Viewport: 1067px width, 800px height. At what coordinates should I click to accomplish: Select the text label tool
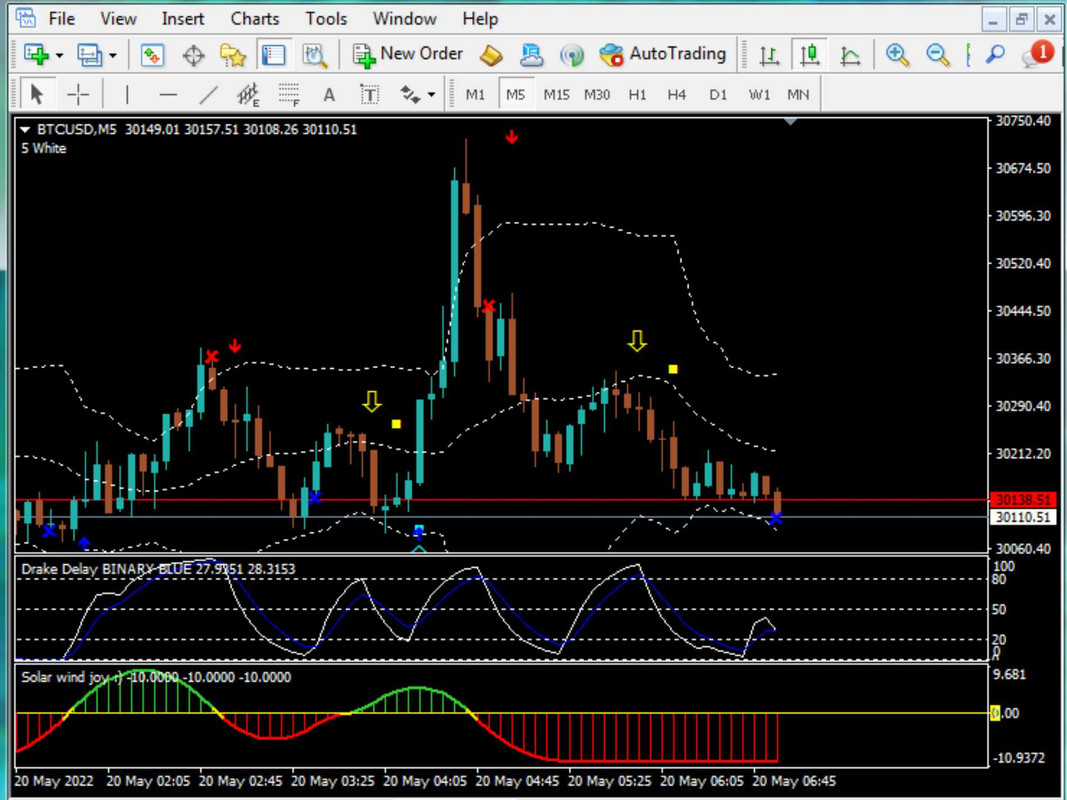(370, 95)
